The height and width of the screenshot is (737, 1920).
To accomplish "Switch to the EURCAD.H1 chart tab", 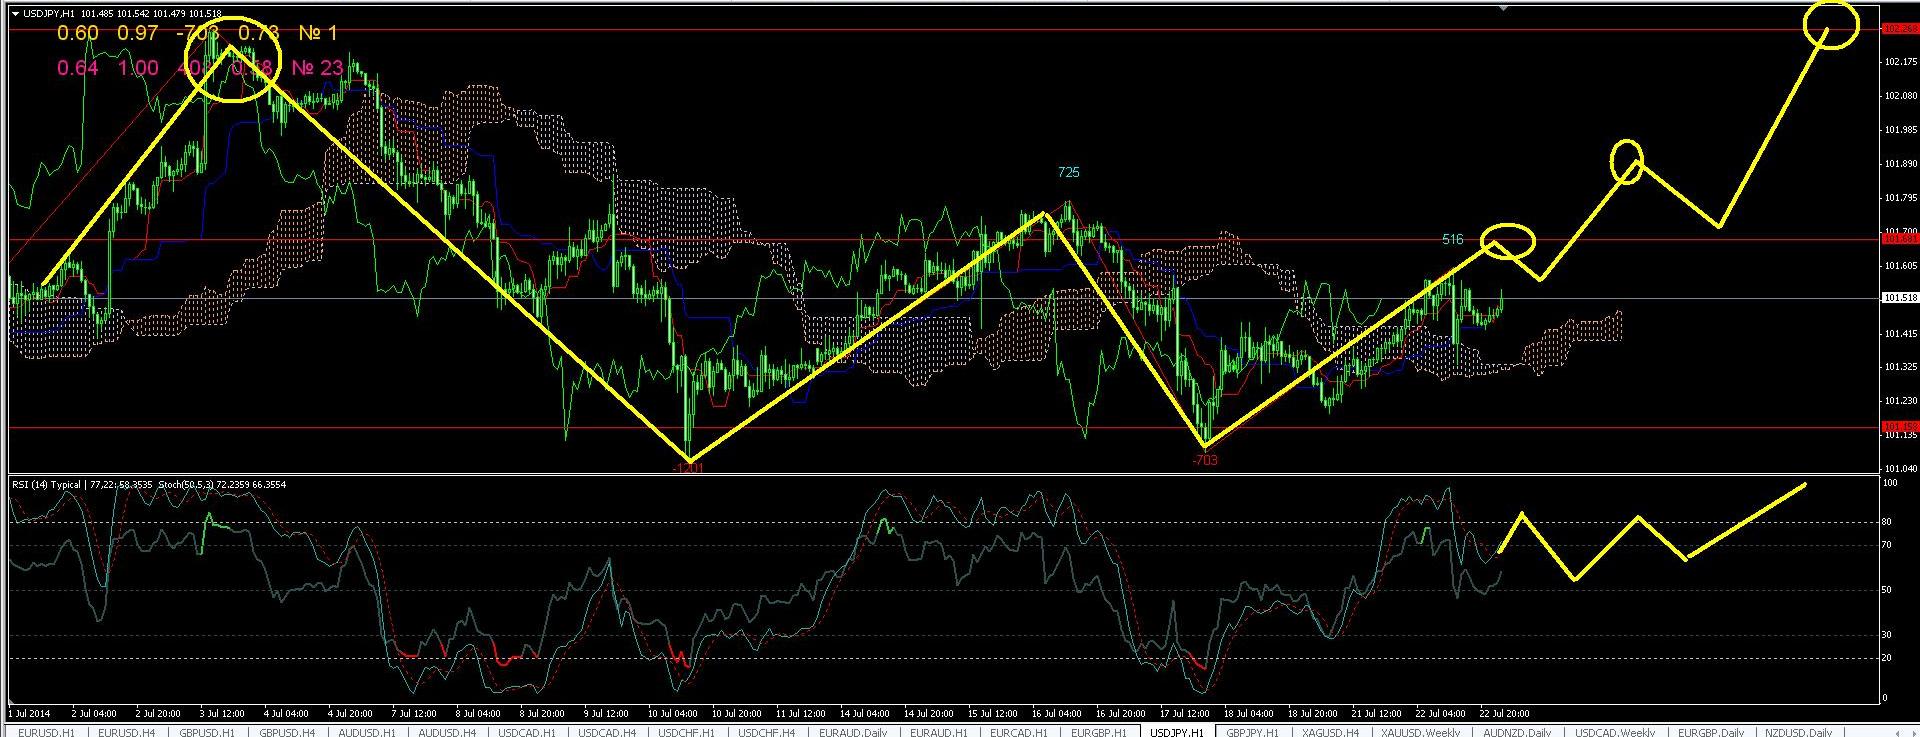I will point(1020,731).
